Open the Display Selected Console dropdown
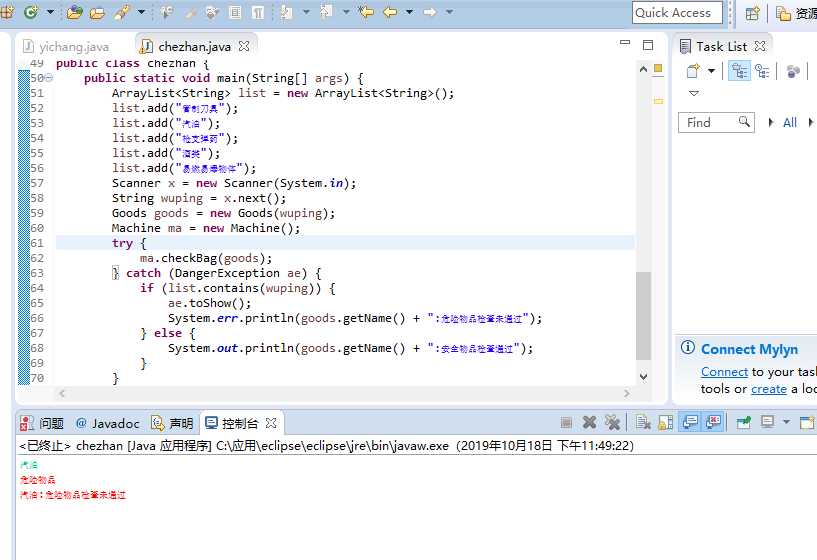Viewport: 817px width, 560px height. [x=786, y=422]
